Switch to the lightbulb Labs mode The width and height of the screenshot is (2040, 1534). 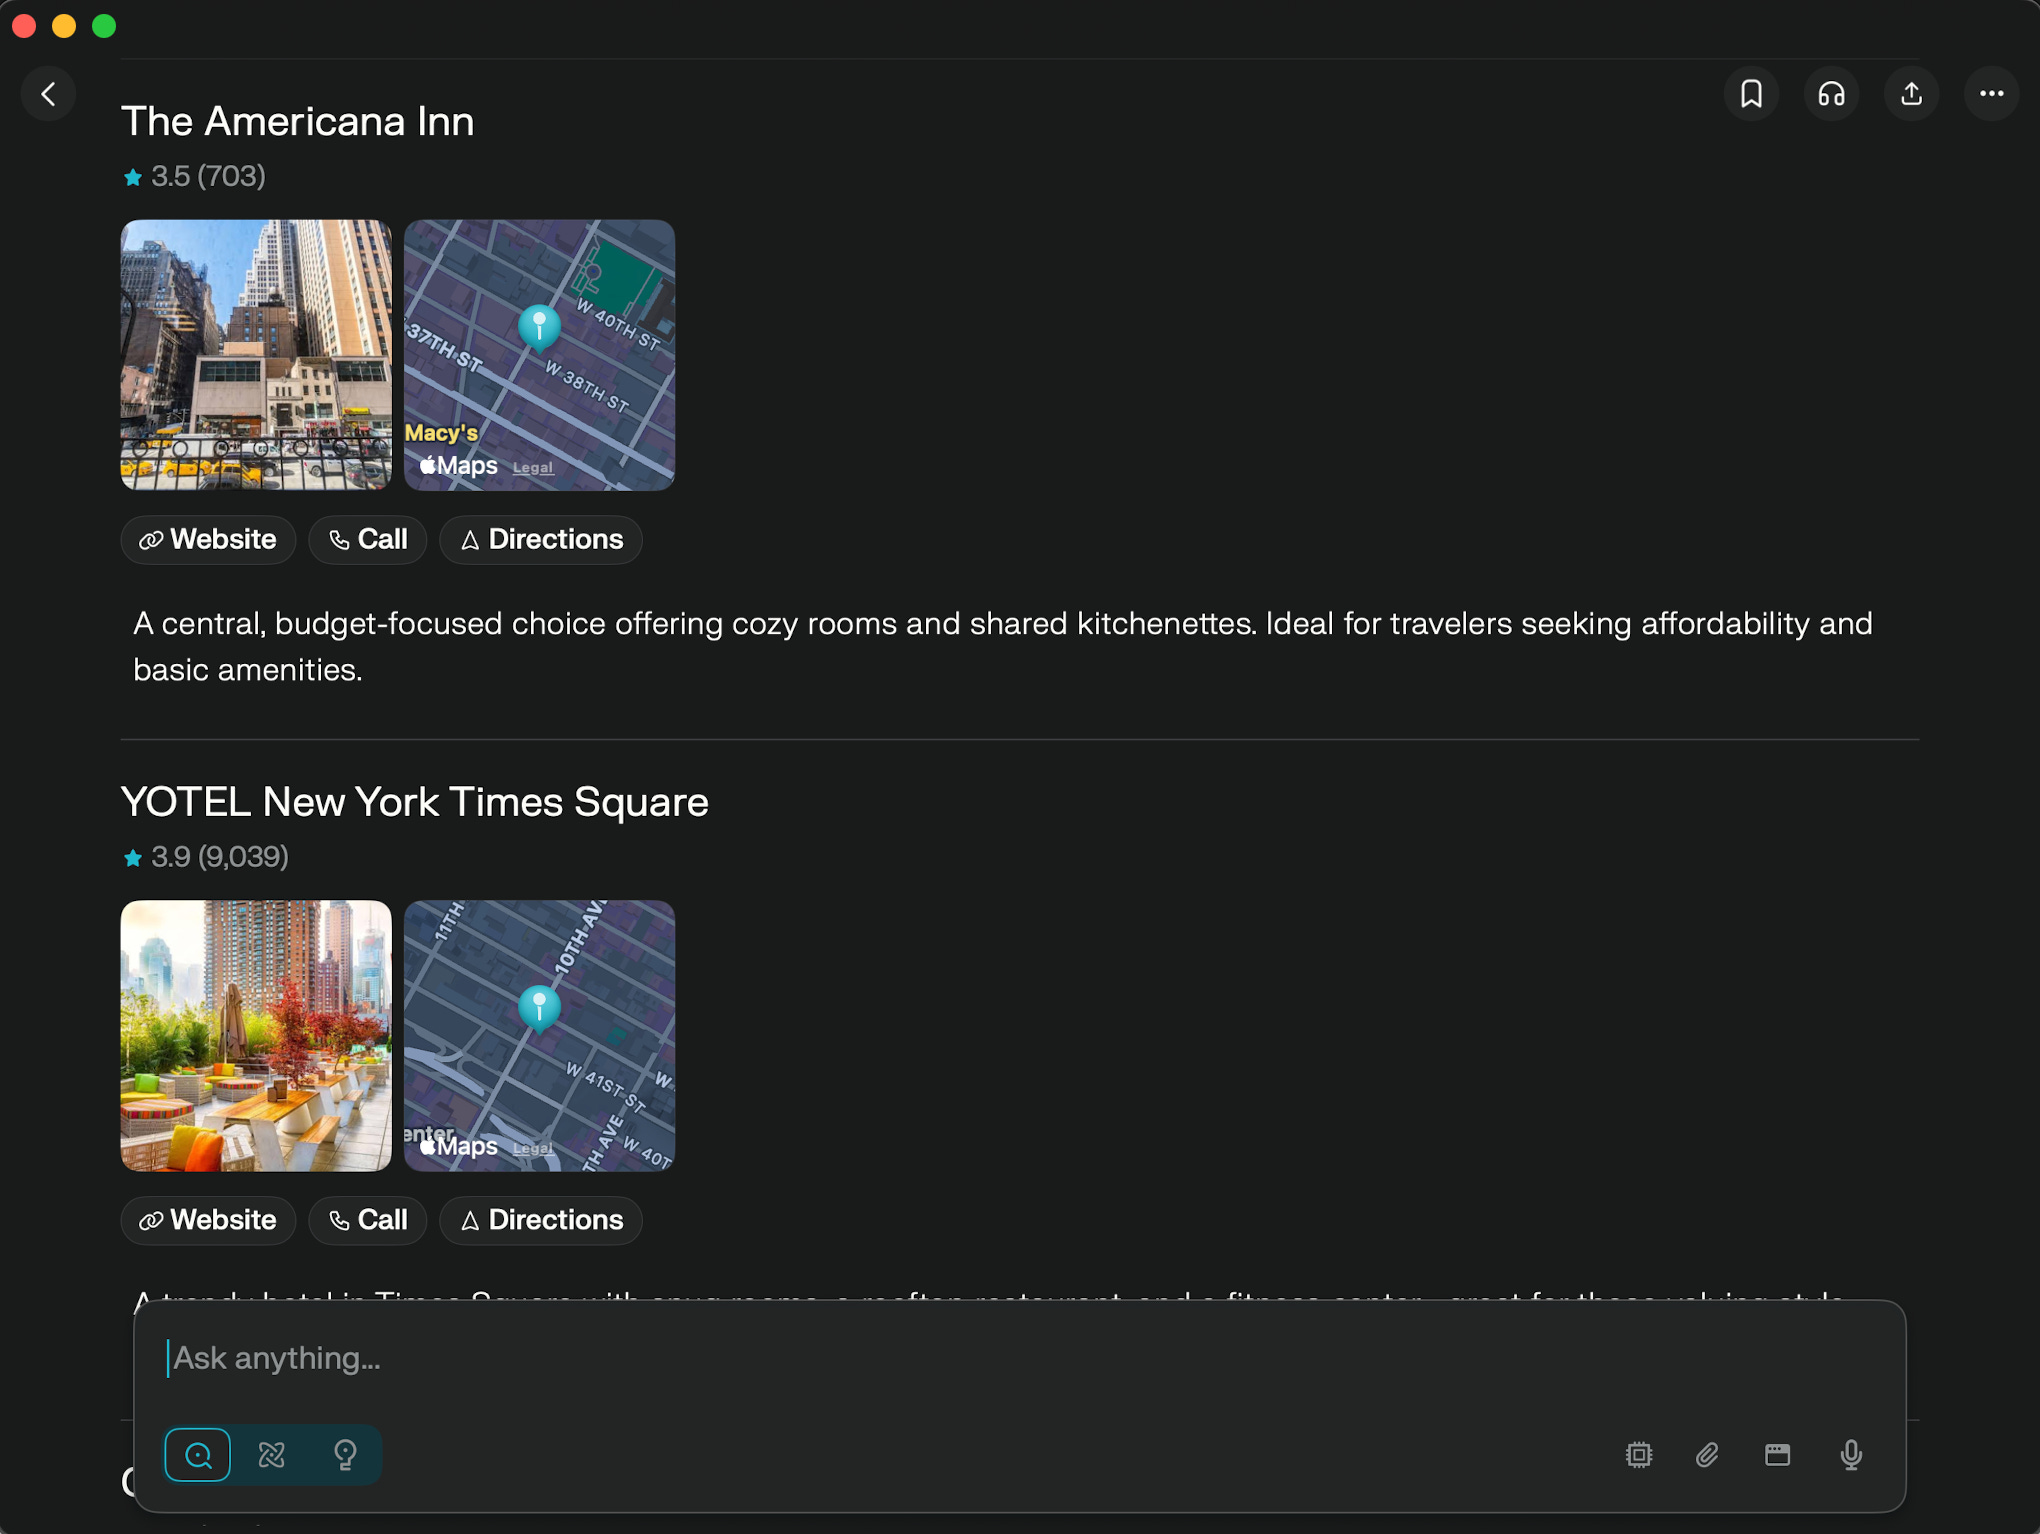[345, 1454]
